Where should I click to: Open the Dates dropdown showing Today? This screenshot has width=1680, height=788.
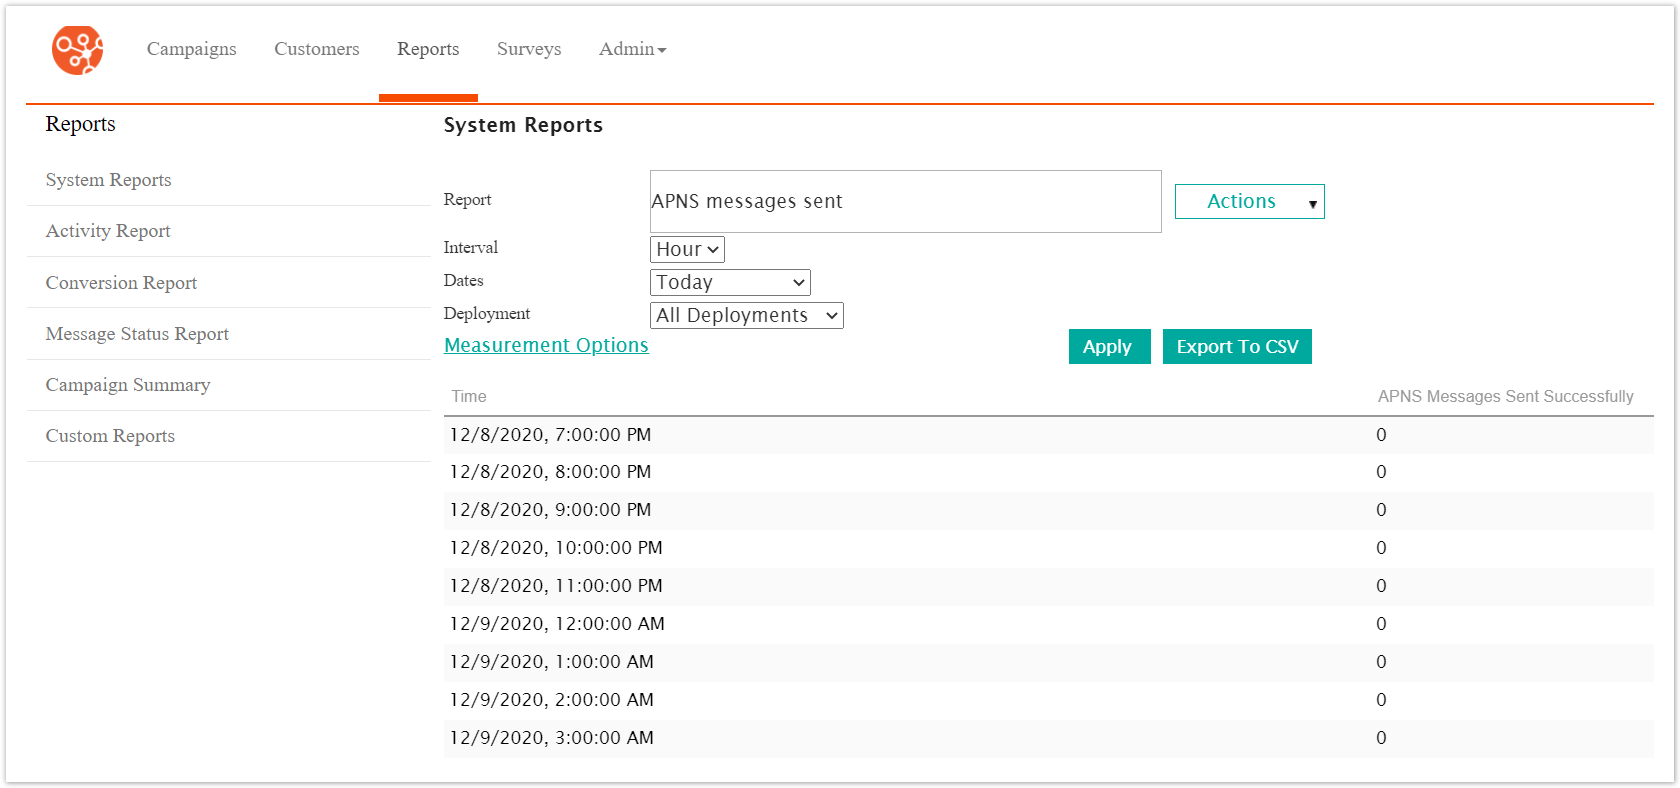click(730, 282)
